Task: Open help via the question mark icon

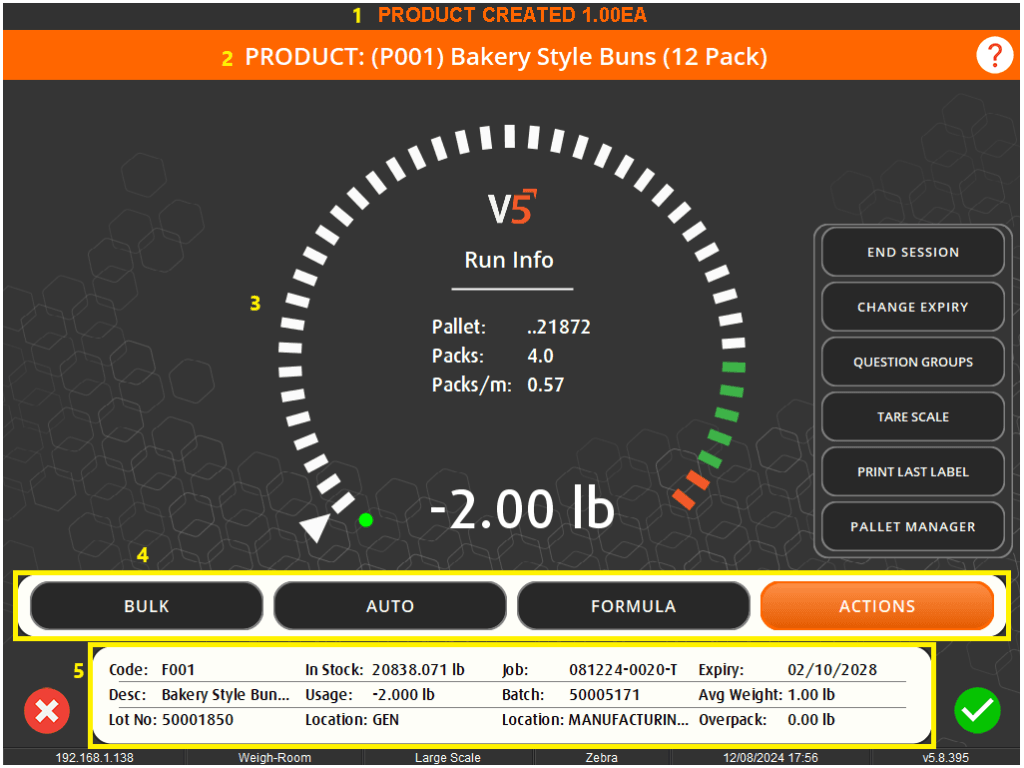Action: 995,55
